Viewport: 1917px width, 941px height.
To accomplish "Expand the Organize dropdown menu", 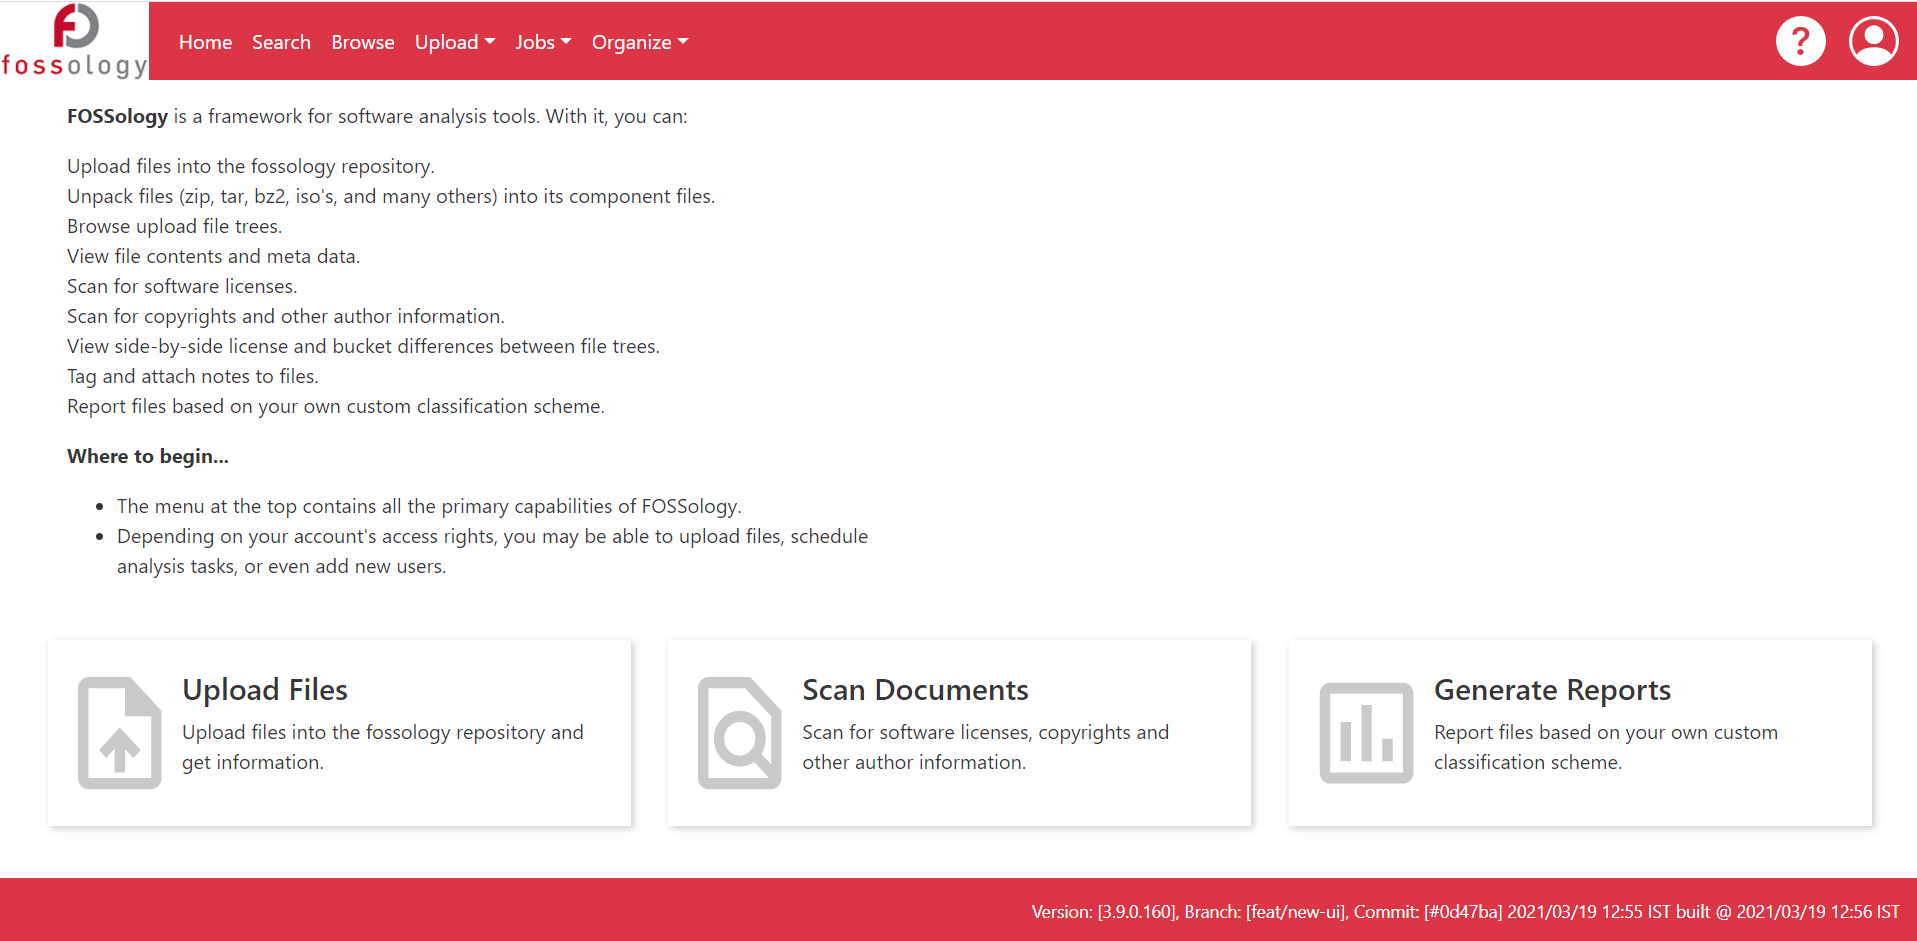I will pyautogui.click(x=640, y=42).
